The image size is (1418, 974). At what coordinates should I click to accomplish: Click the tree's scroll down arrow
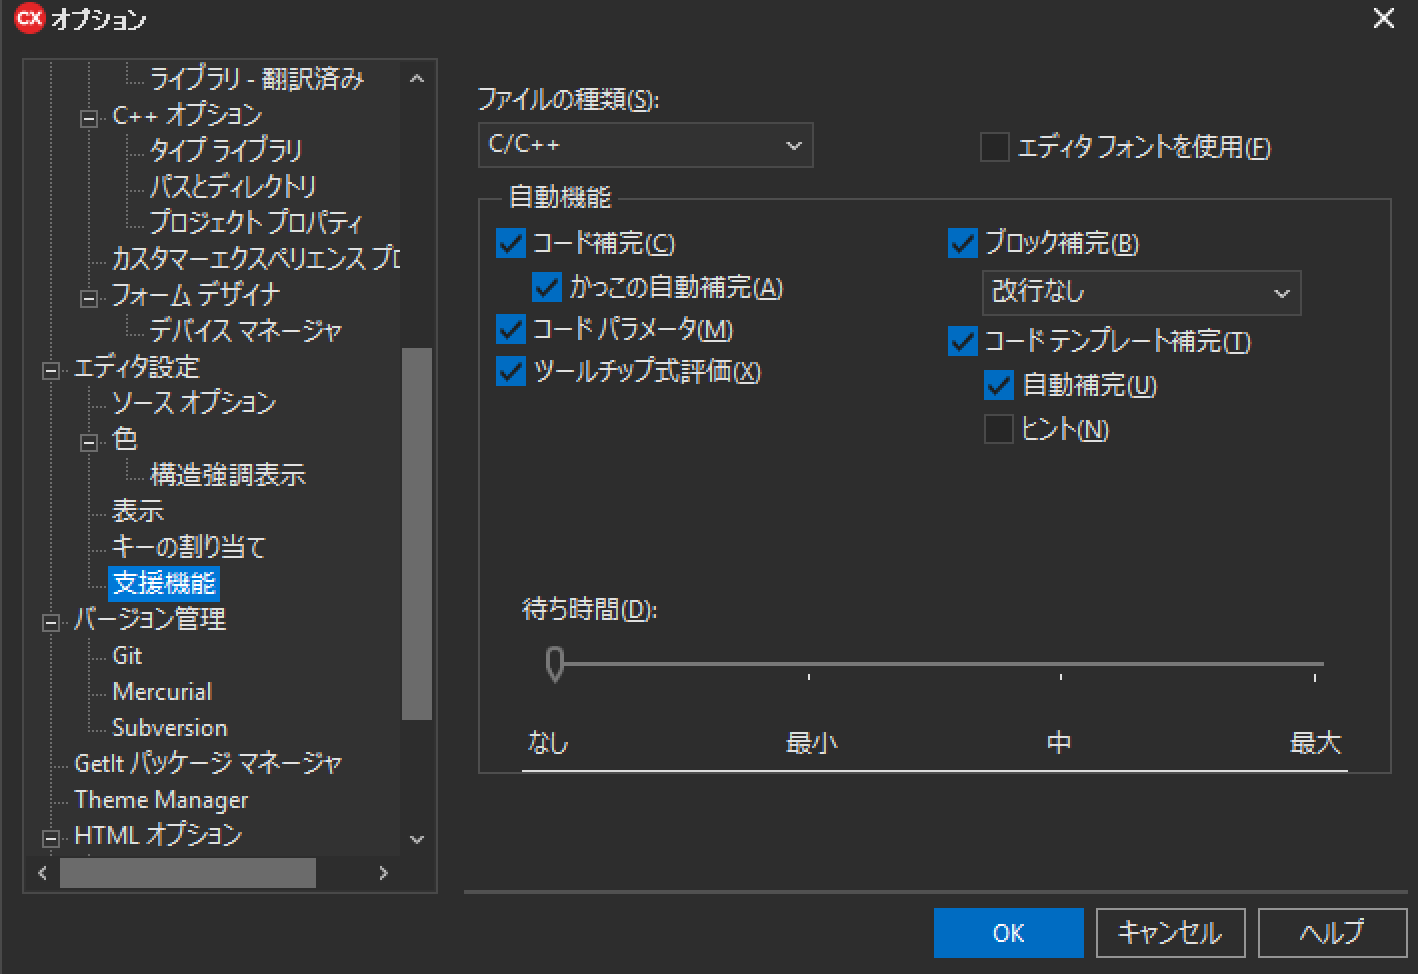click(417, 839)
